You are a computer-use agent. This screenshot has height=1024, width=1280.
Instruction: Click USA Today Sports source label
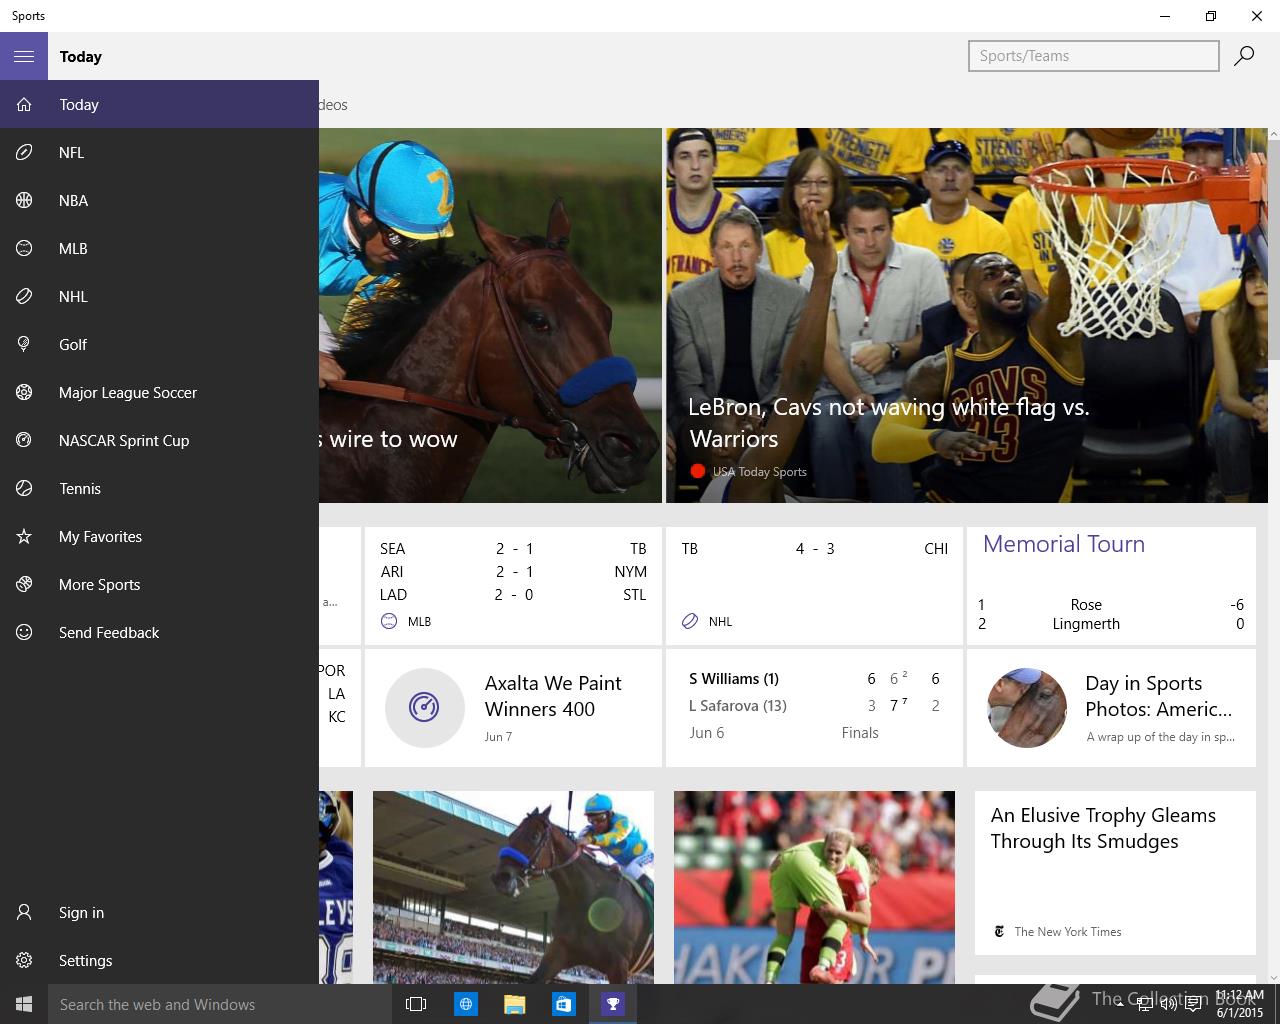click(760, 471)
